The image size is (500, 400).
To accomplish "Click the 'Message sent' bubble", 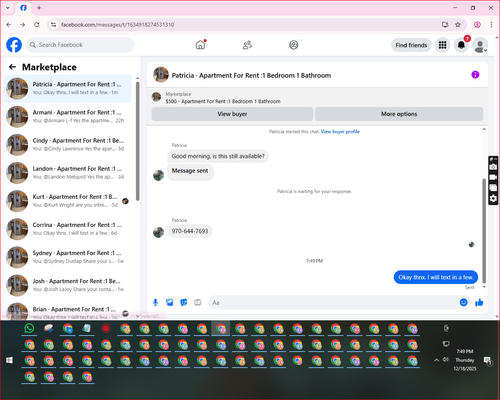I will (190, 172).
